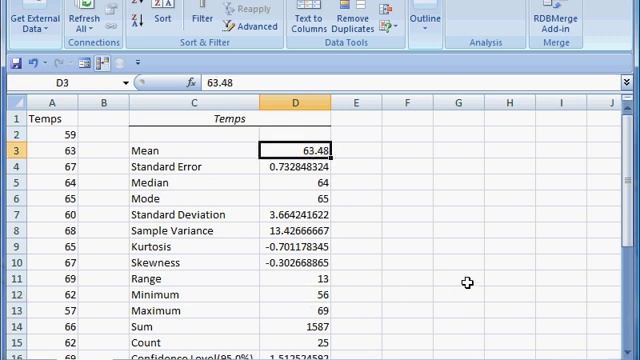Select the Sample Variance label
The image size is (640, 360).
pyautogui.click(x=194, y=231)
